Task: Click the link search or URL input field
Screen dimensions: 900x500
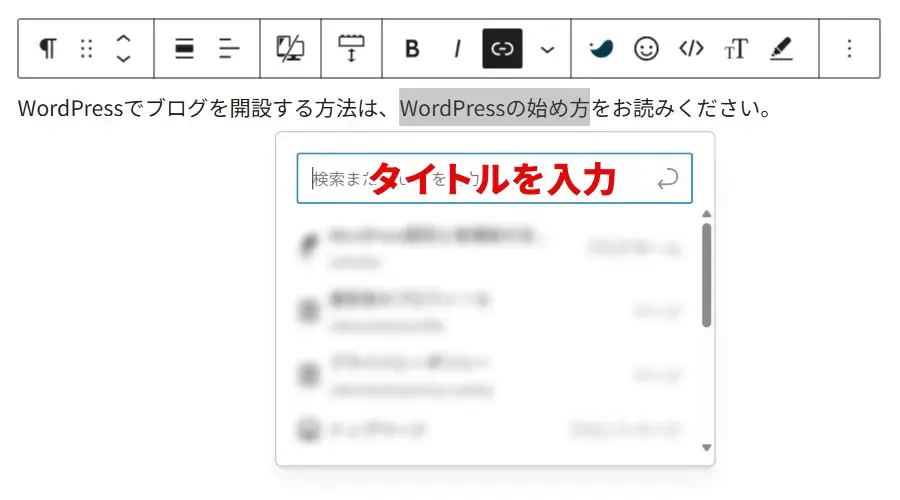Action: click(495, 179)
